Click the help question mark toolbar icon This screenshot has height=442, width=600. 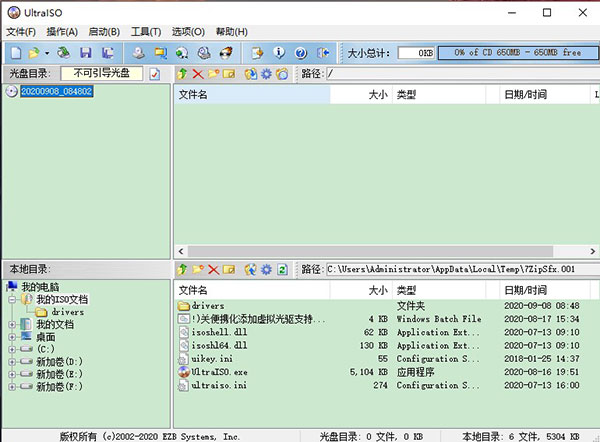click(299, 52)
